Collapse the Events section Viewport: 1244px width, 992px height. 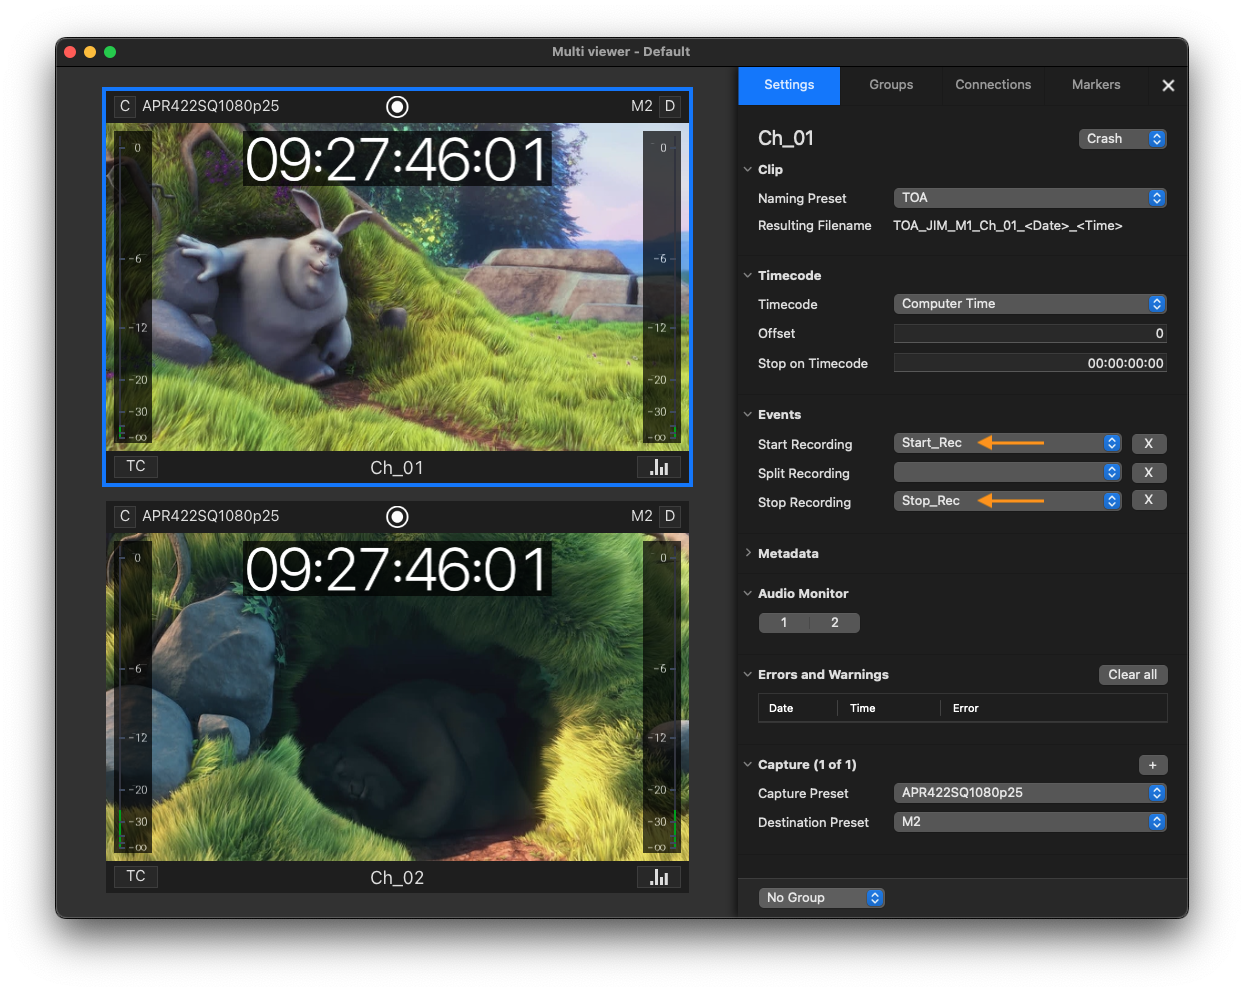(x=747, y=415)
